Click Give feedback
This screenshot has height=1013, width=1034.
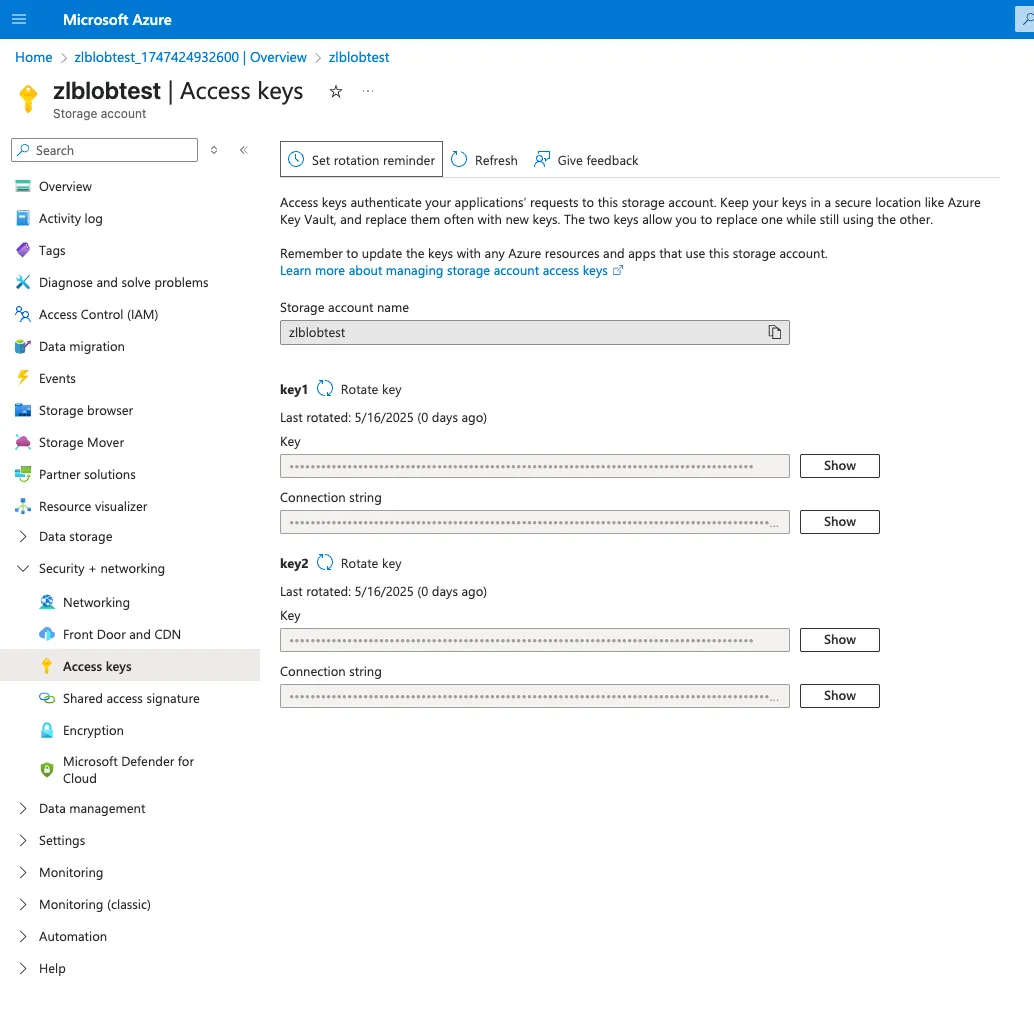[x=587, y=160]
